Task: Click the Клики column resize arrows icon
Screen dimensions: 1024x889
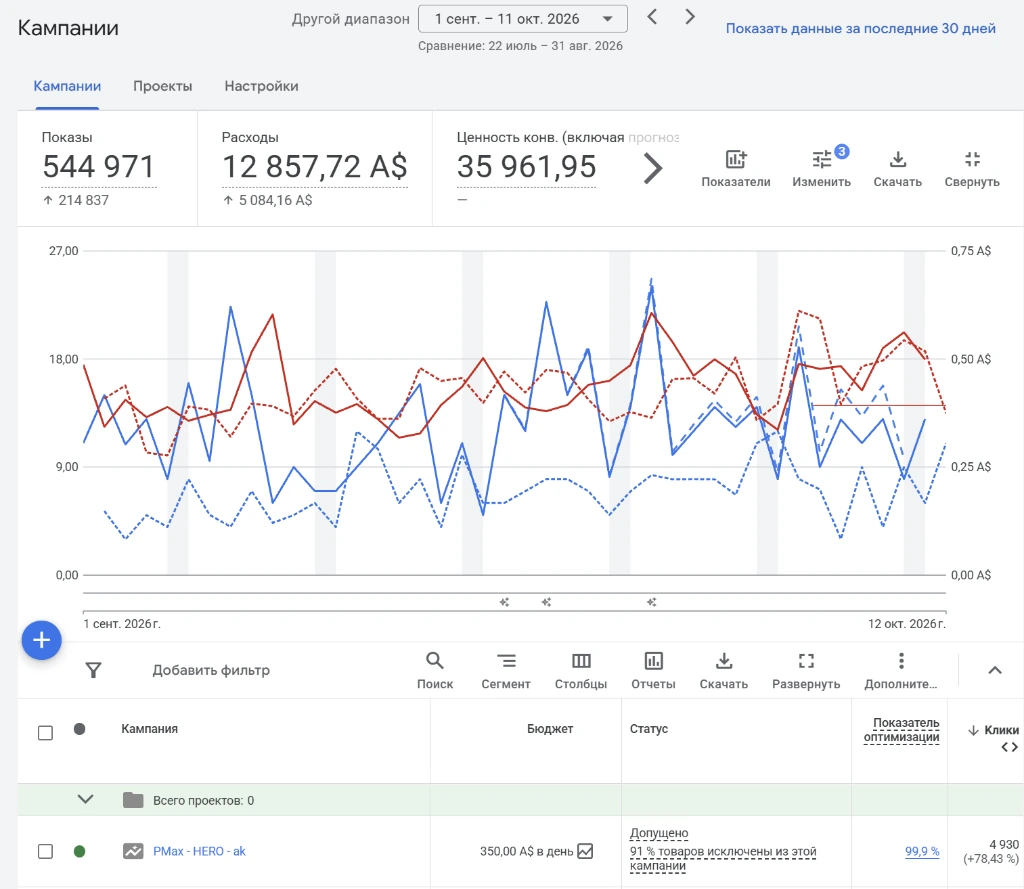Action: [x=1010, y=747]
